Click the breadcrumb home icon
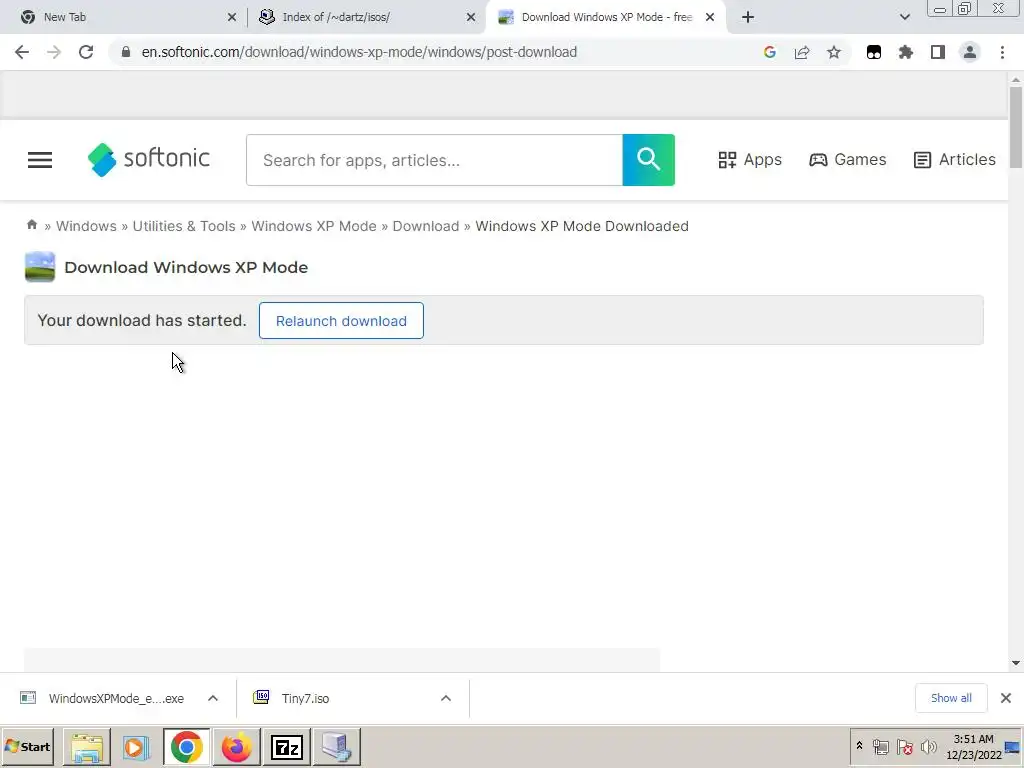The height and width of the screenshot is (768, 1024). pos(31,225)
